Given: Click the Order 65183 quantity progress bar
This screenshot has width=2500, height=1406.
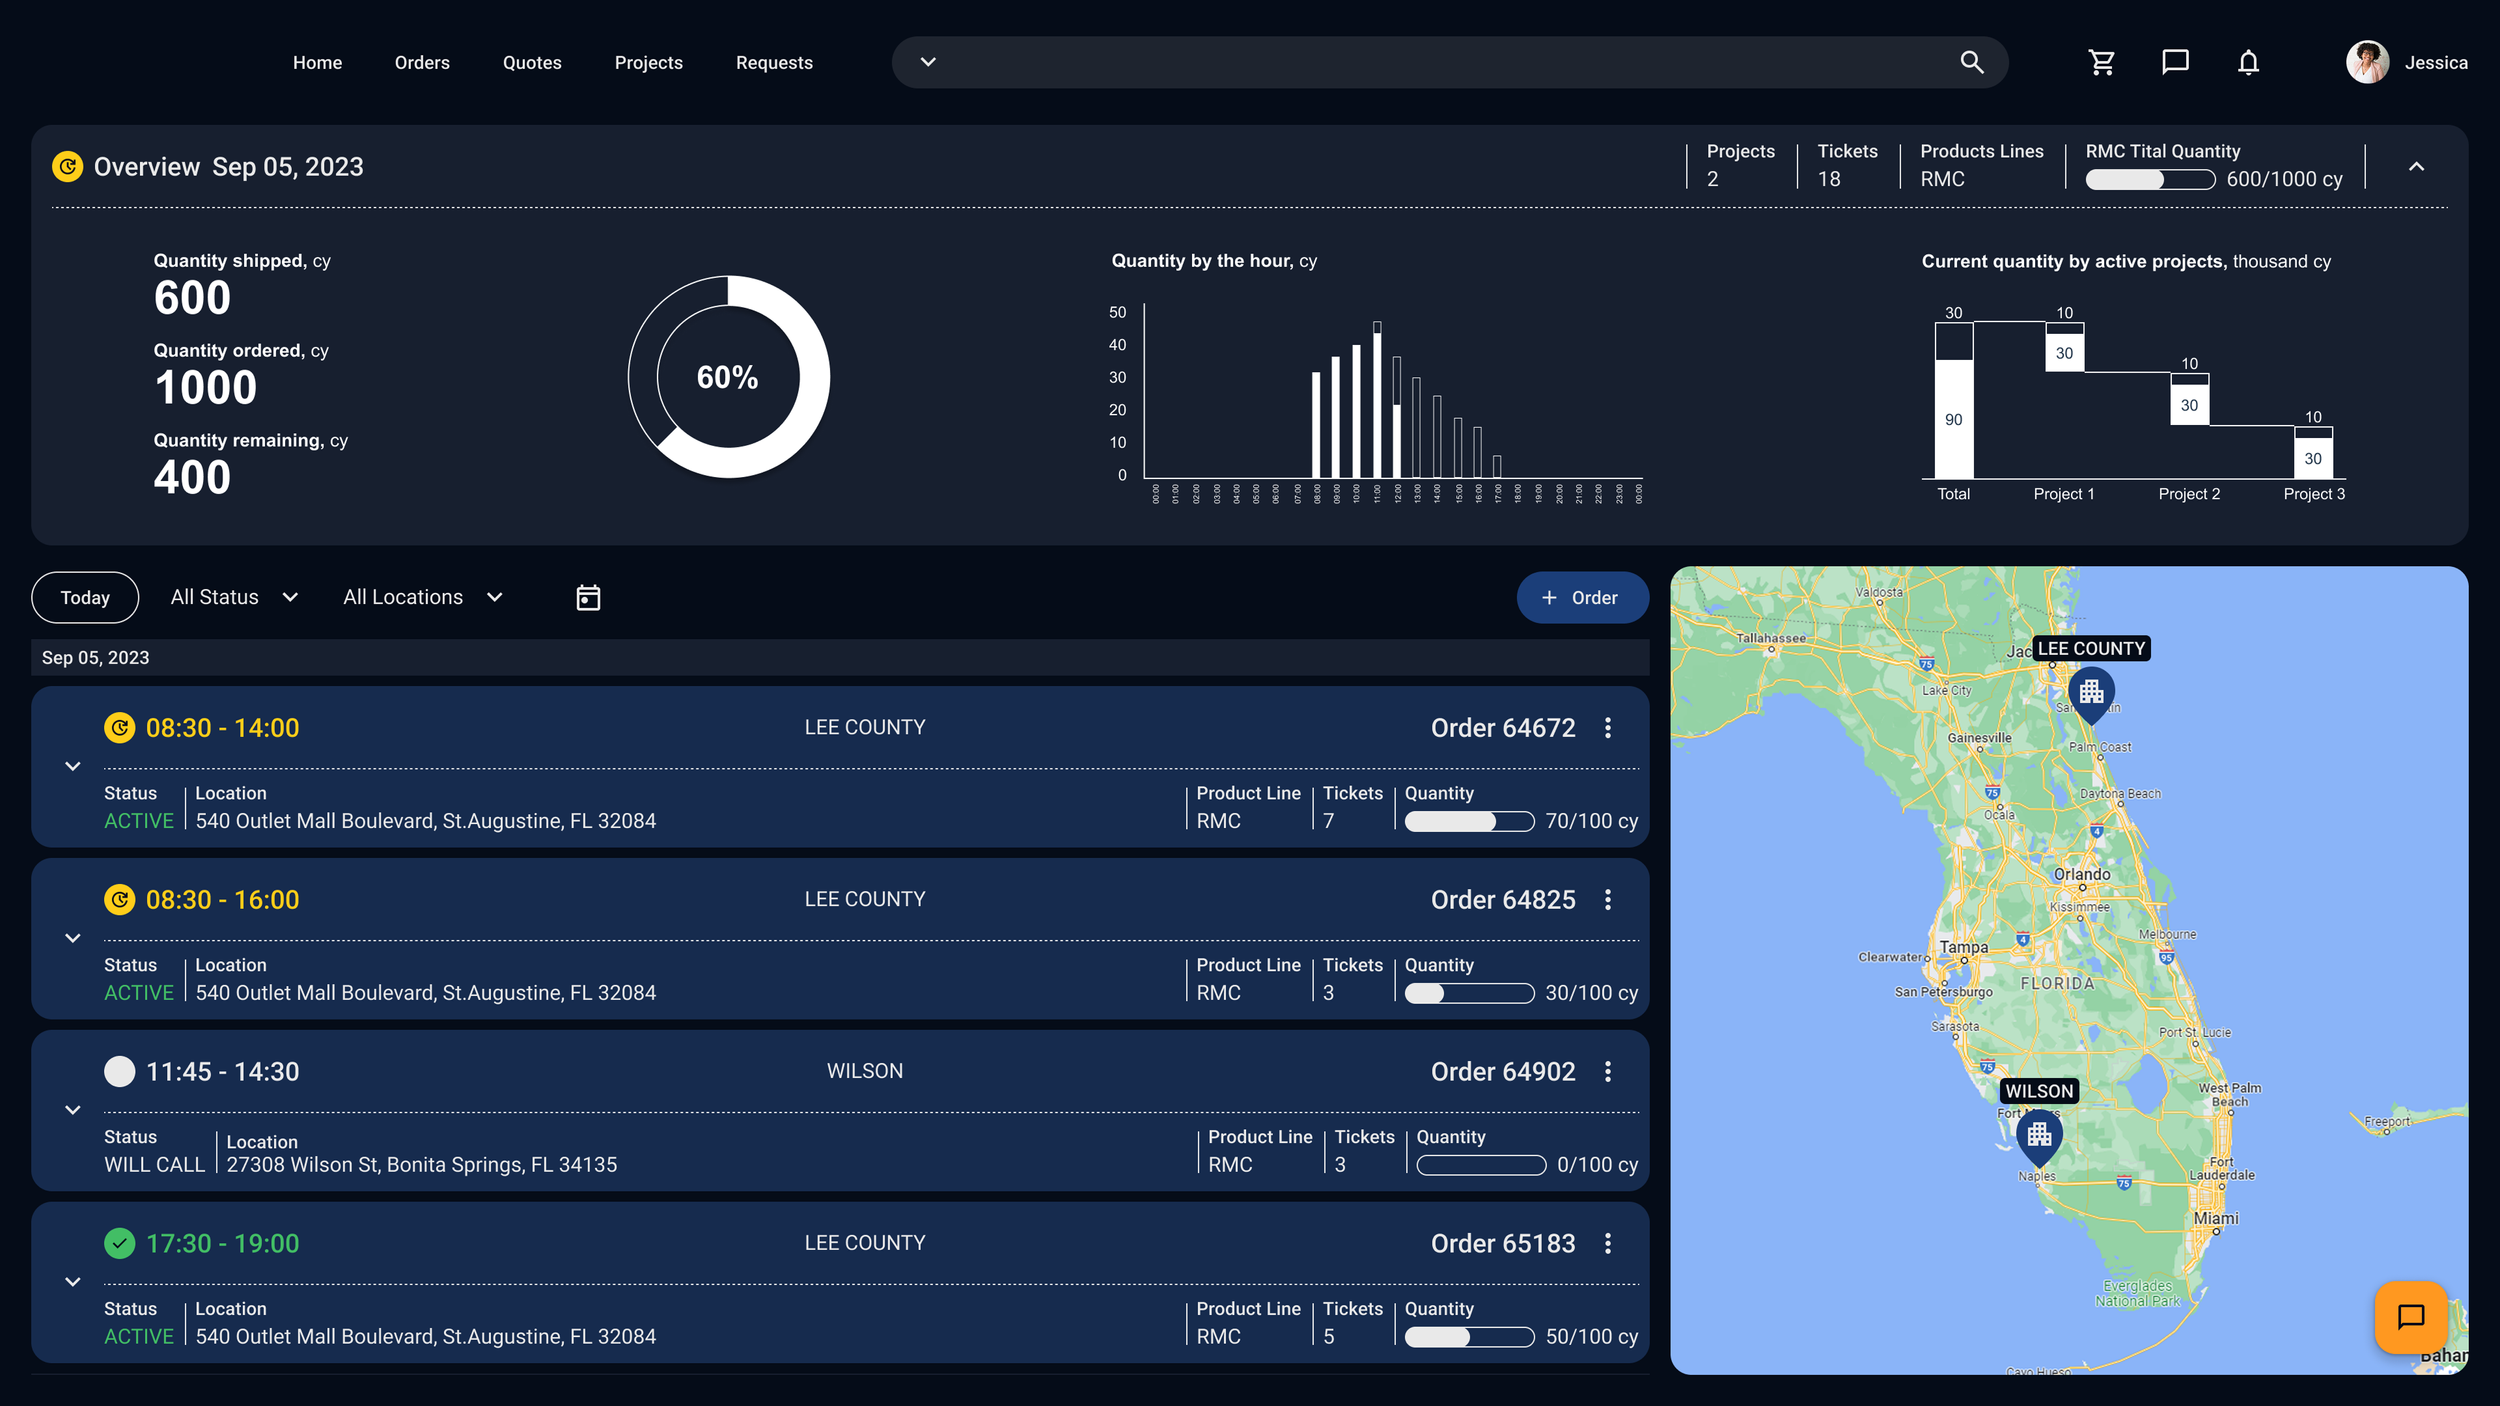Looking at the screenshot, I should 1469,1337.
